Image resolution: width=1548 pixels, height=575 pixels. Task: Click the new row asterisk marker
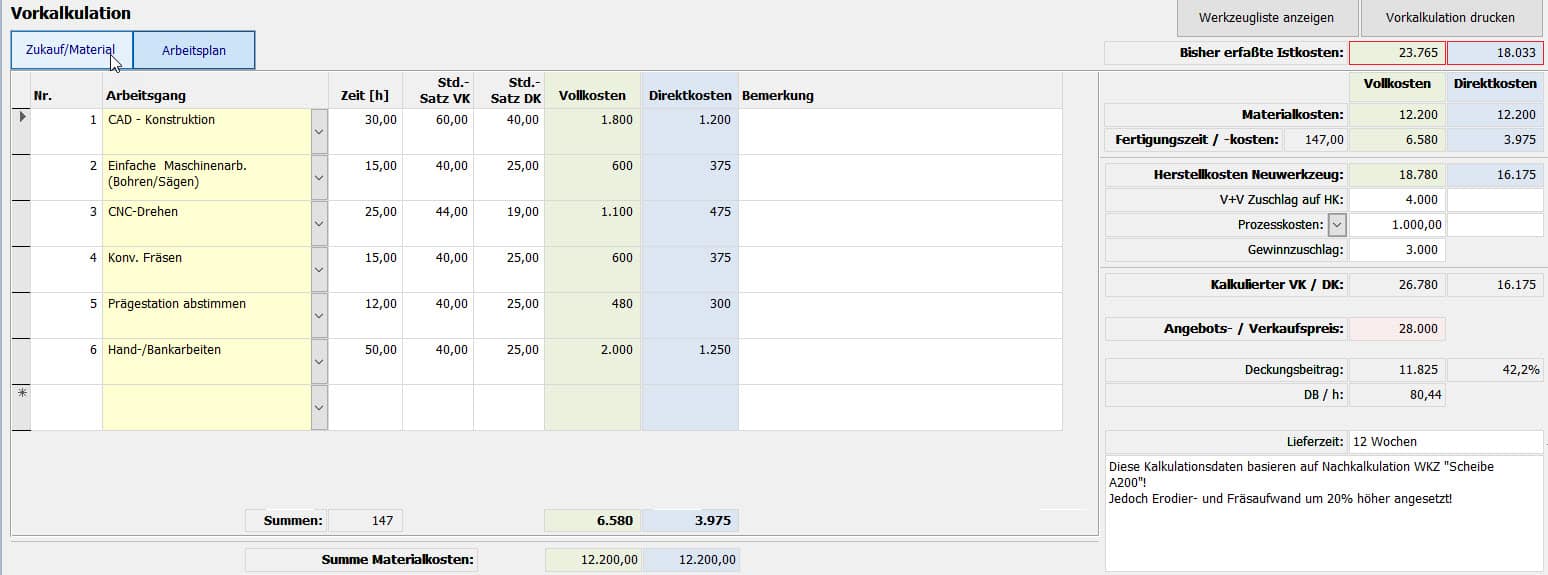click(21, 396)
